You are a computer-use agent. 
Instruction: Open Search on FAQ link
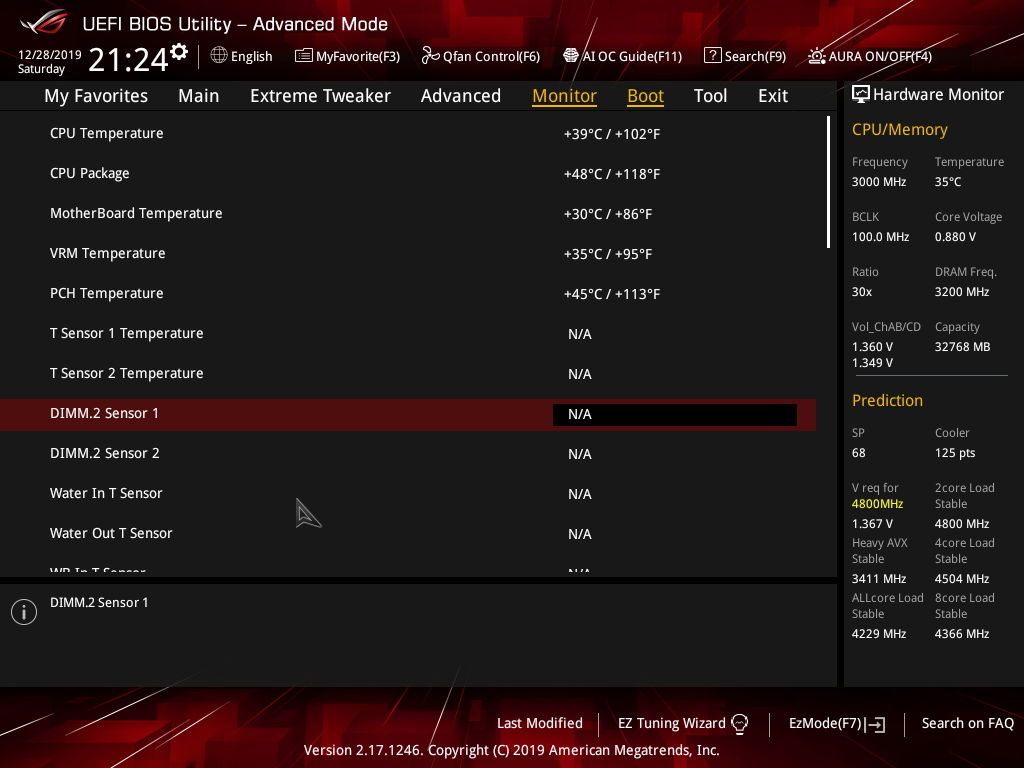pos(967,723)
